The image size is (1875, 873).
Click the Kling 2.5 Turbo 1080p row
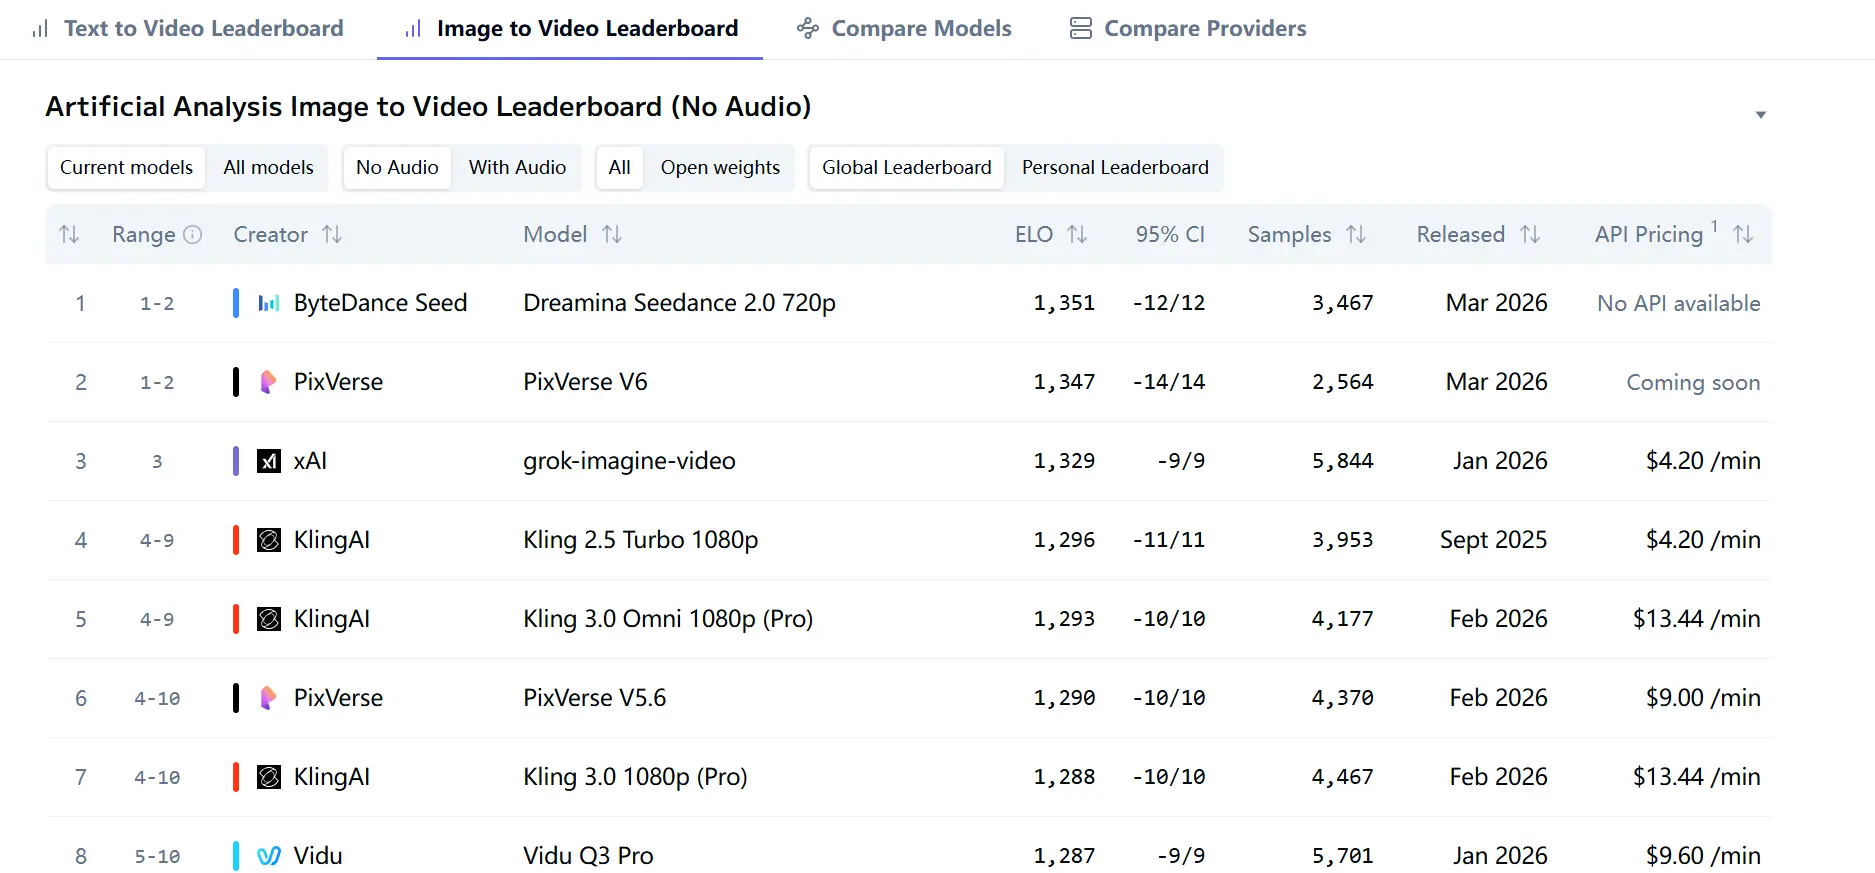640,540
